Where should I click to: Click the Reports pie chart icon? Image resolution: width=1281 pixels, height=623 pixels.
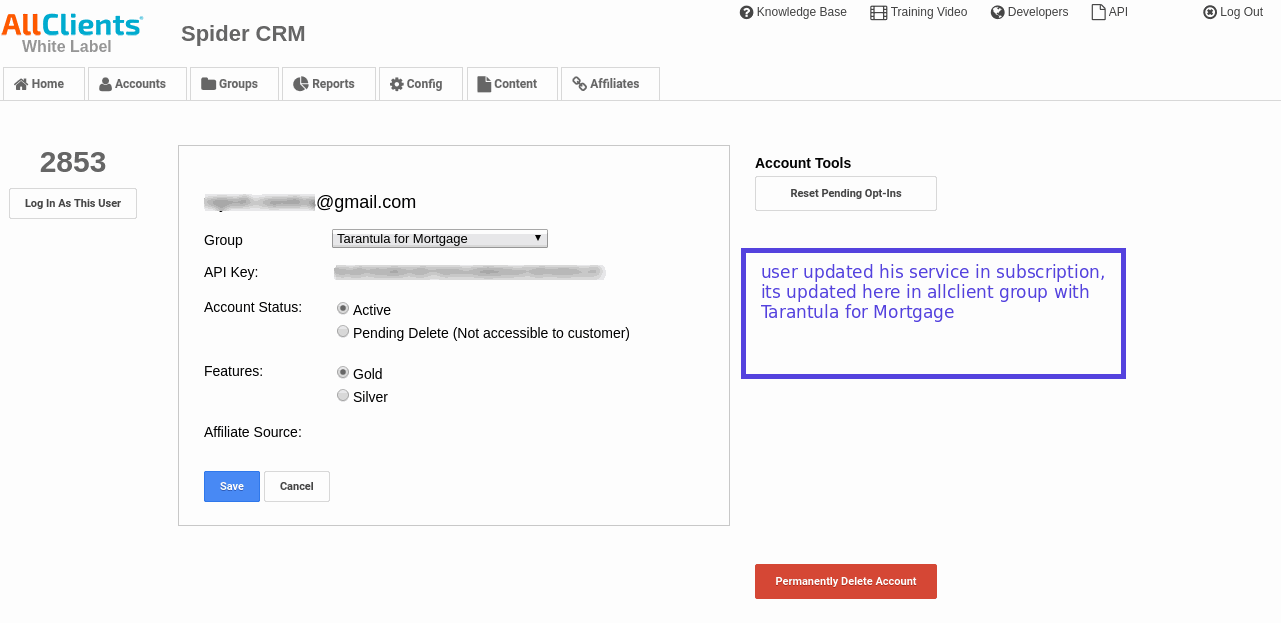(300, 84)
